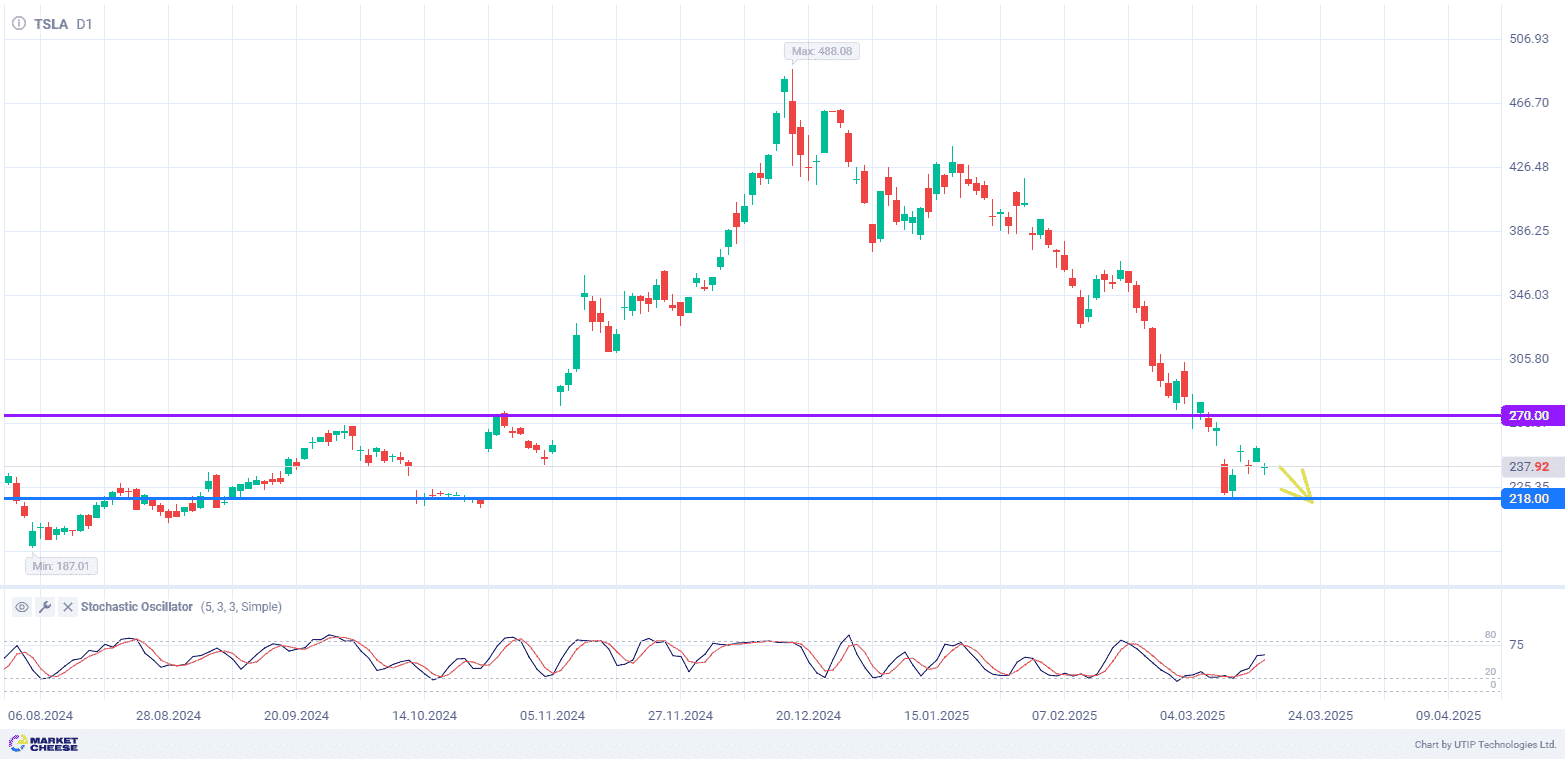Open the info icon beside TSLA
The image size is (1565, 759).
(x=19, y=24)
